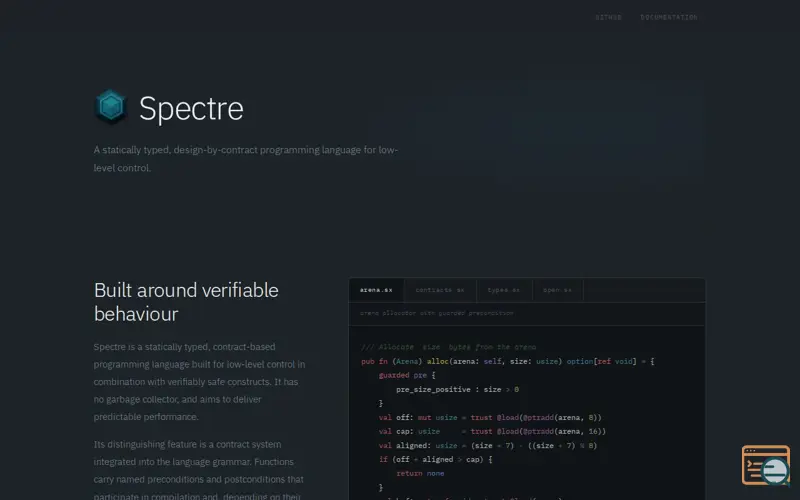The image size is (800, 500).
Task: Click the Spectre hexagon logo icon
Action: click(111, 107)
